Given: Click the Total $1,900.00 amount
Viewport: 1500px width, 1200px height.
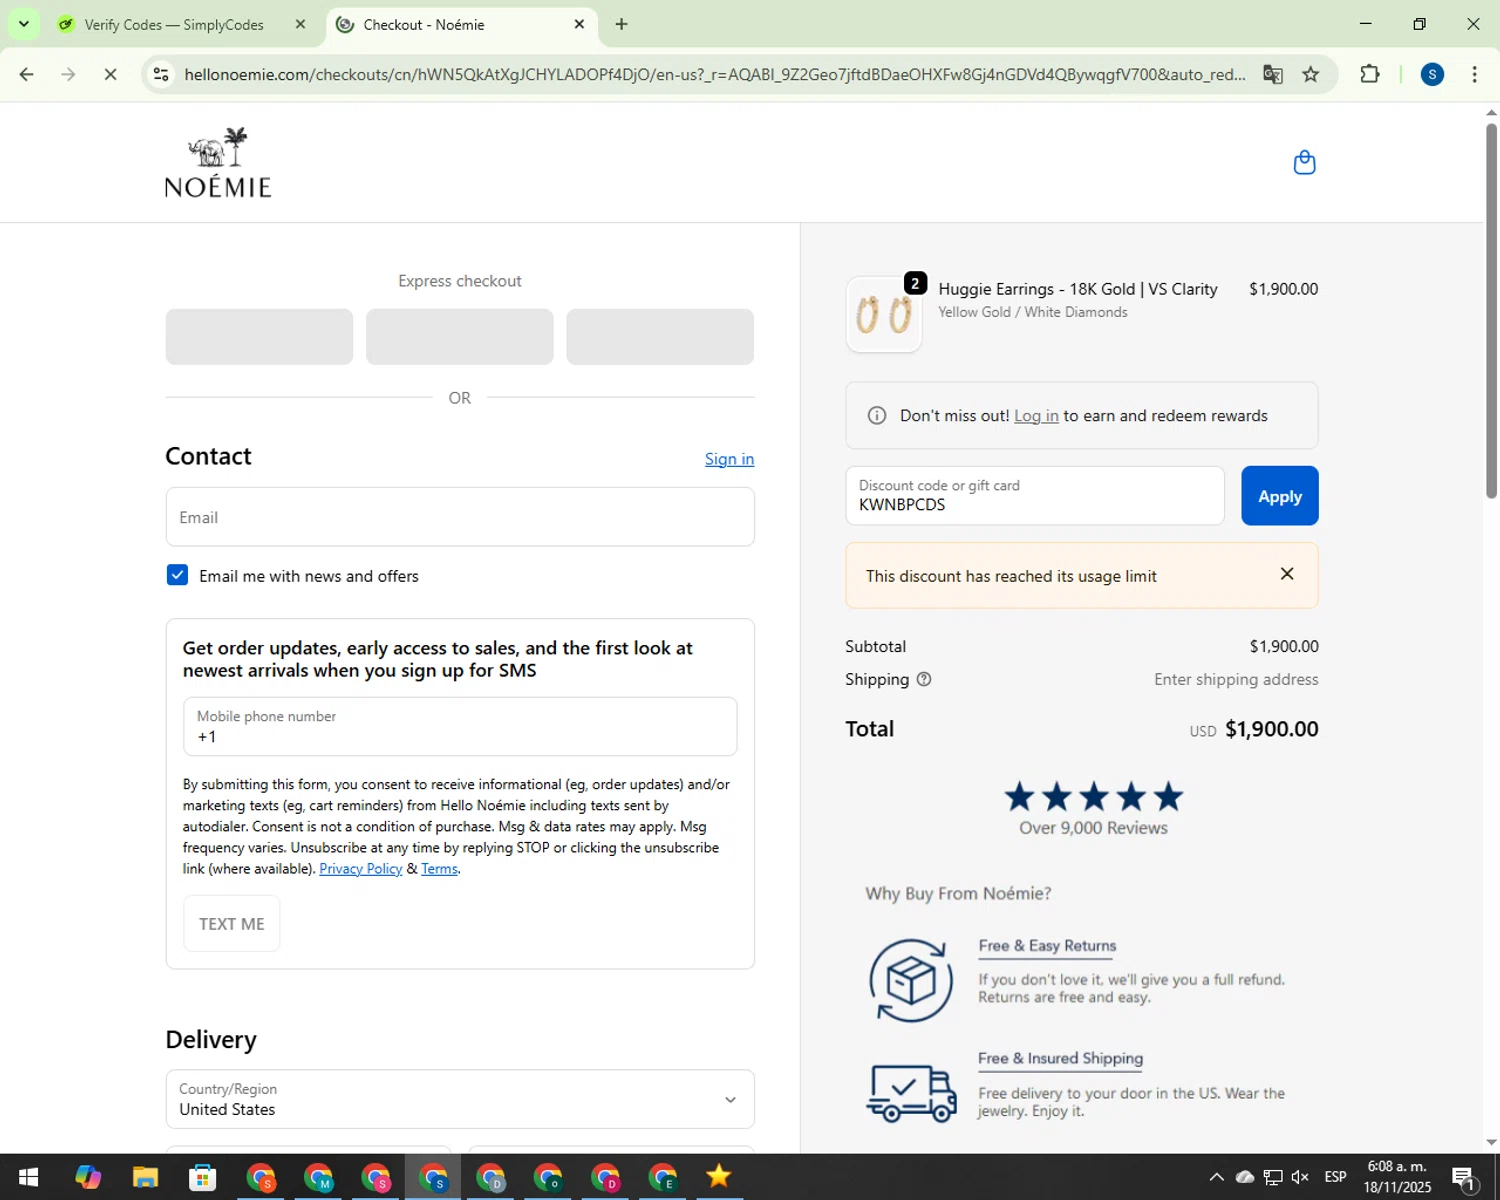Looking at the screenshot, I should click(x=1271, y=729).
